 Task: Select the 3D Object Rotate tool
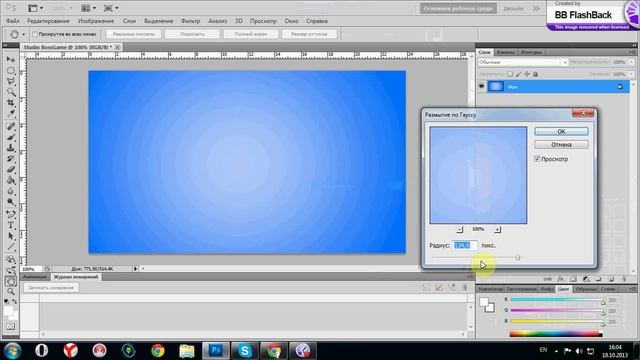[11, 259]
